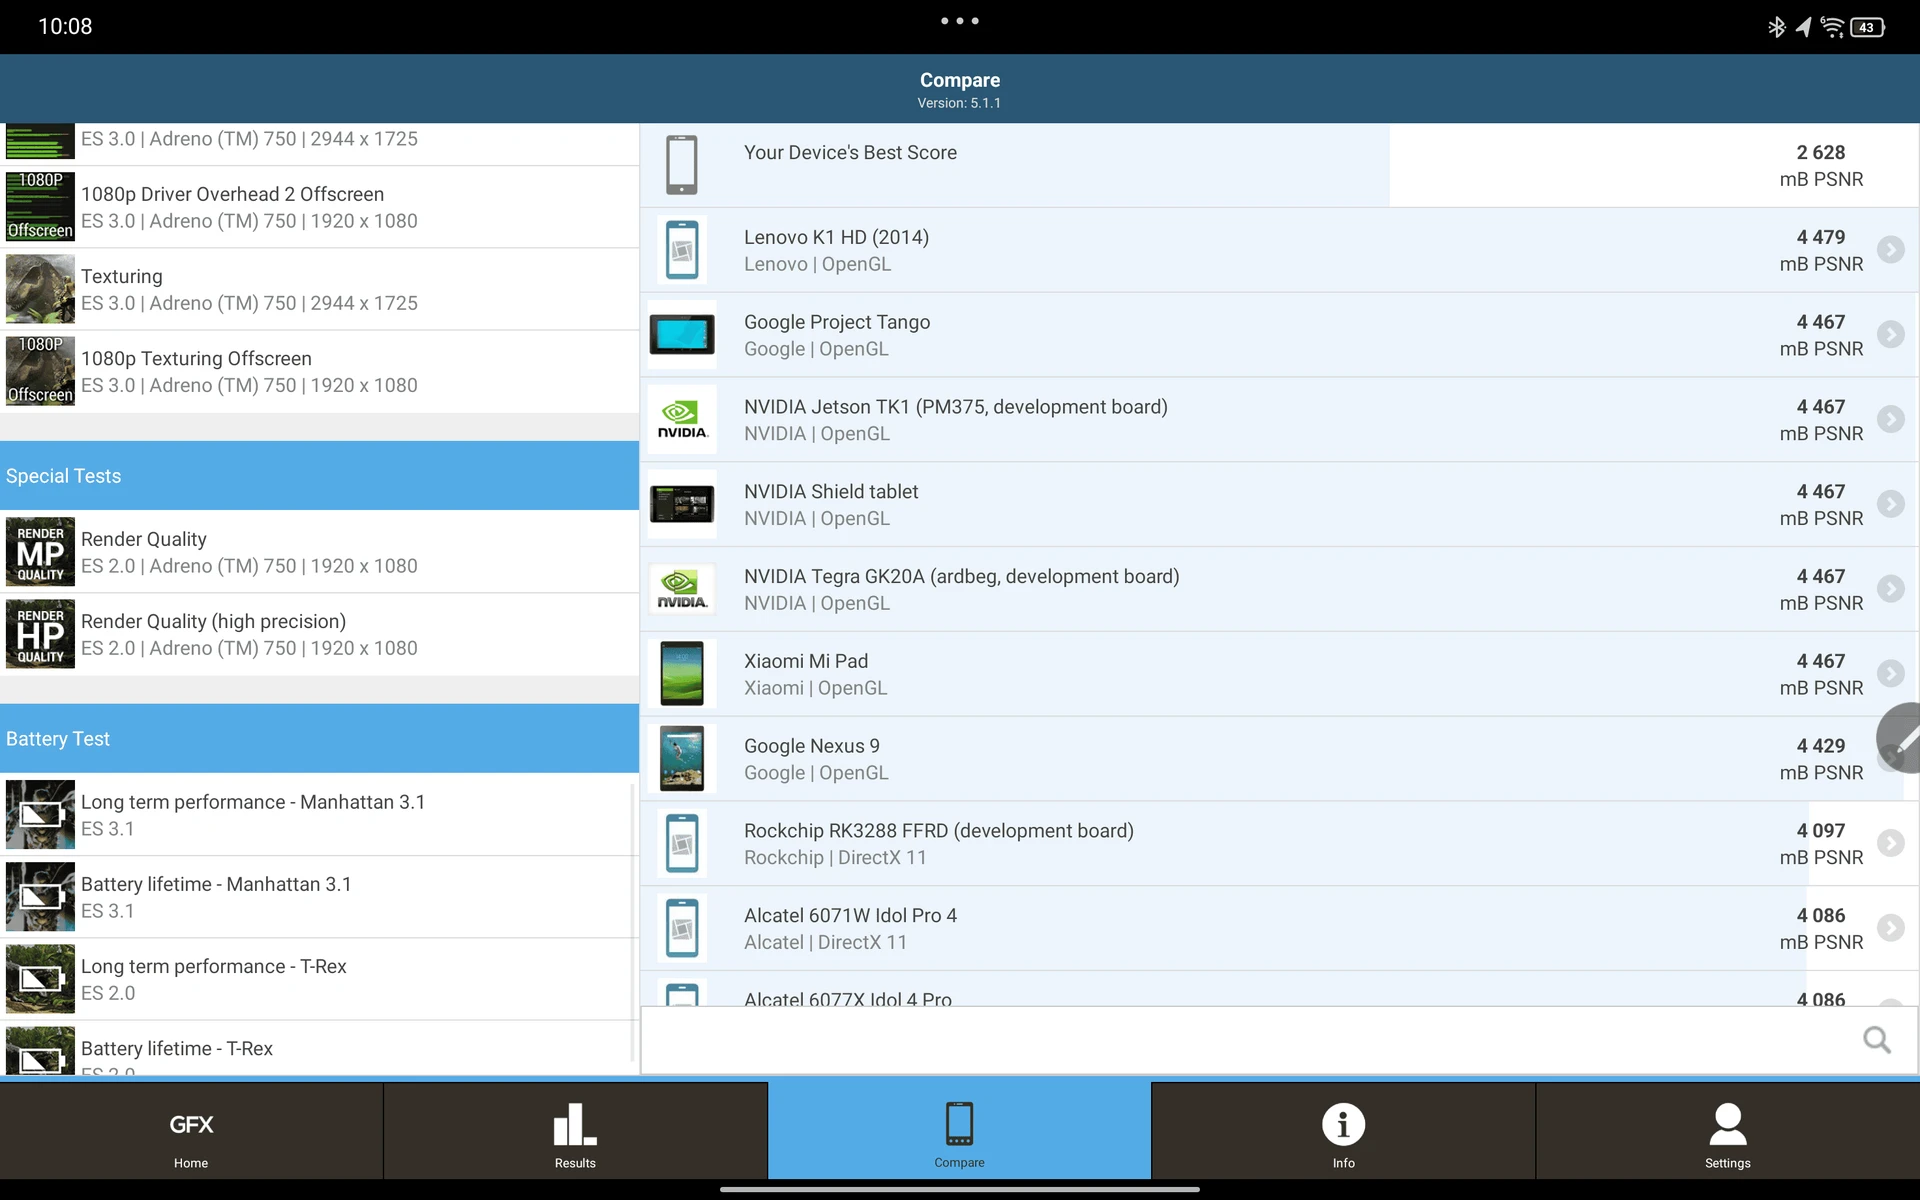Click Render HP Quality icon
1920x1200 pixels.
40,634
